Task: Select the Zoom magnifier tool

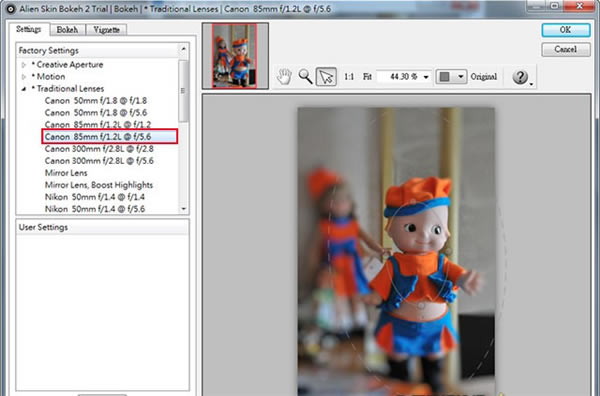Action: click(x=305, y=77)
